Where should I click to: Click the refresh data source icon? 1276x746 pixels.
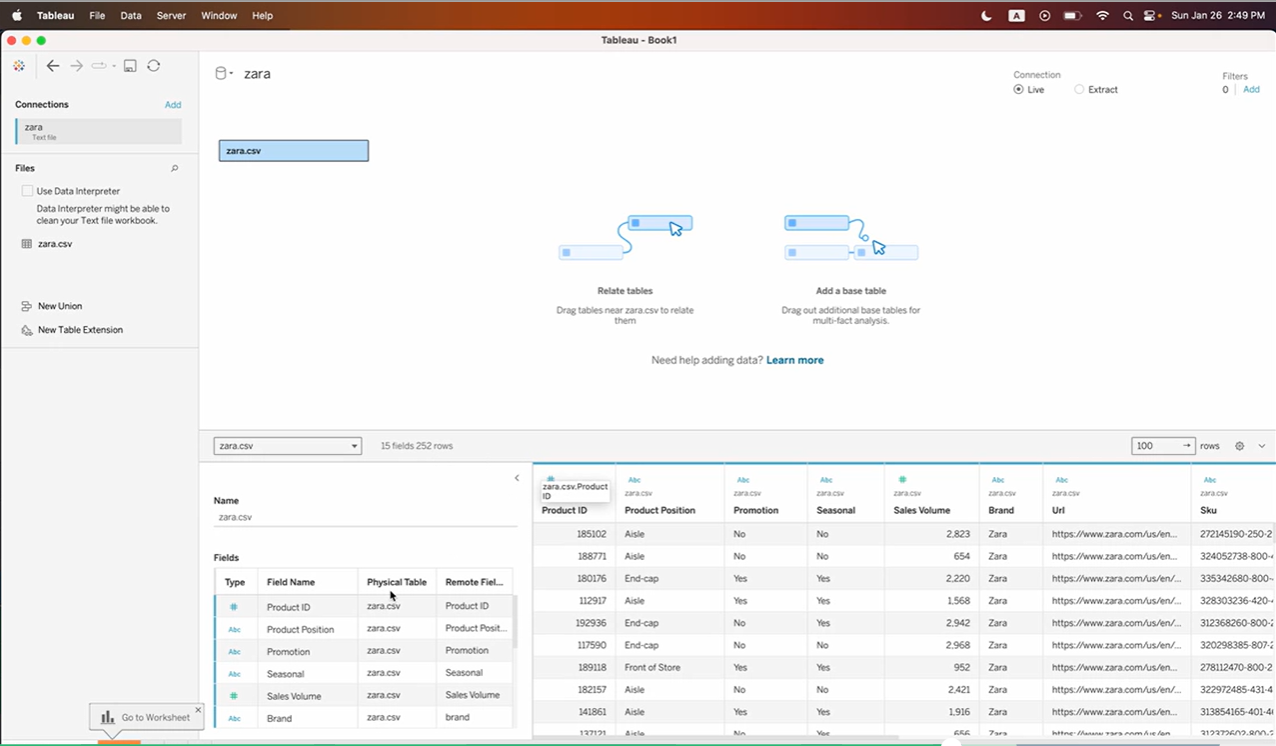pos(154,66)
